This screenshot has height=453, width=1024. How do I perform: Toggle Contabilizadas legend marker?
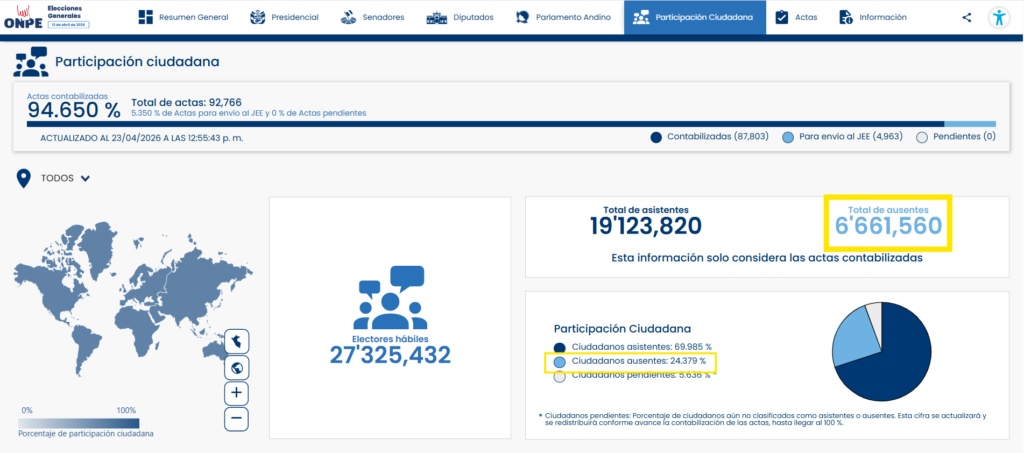(656, 137)
